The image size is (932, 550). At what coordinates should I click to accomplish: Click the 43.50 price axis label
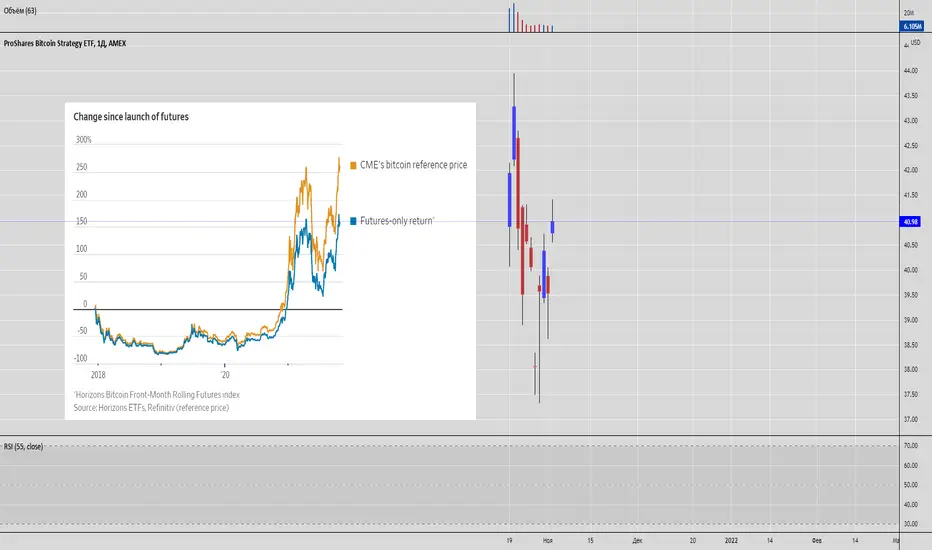(x=911, y=96)
